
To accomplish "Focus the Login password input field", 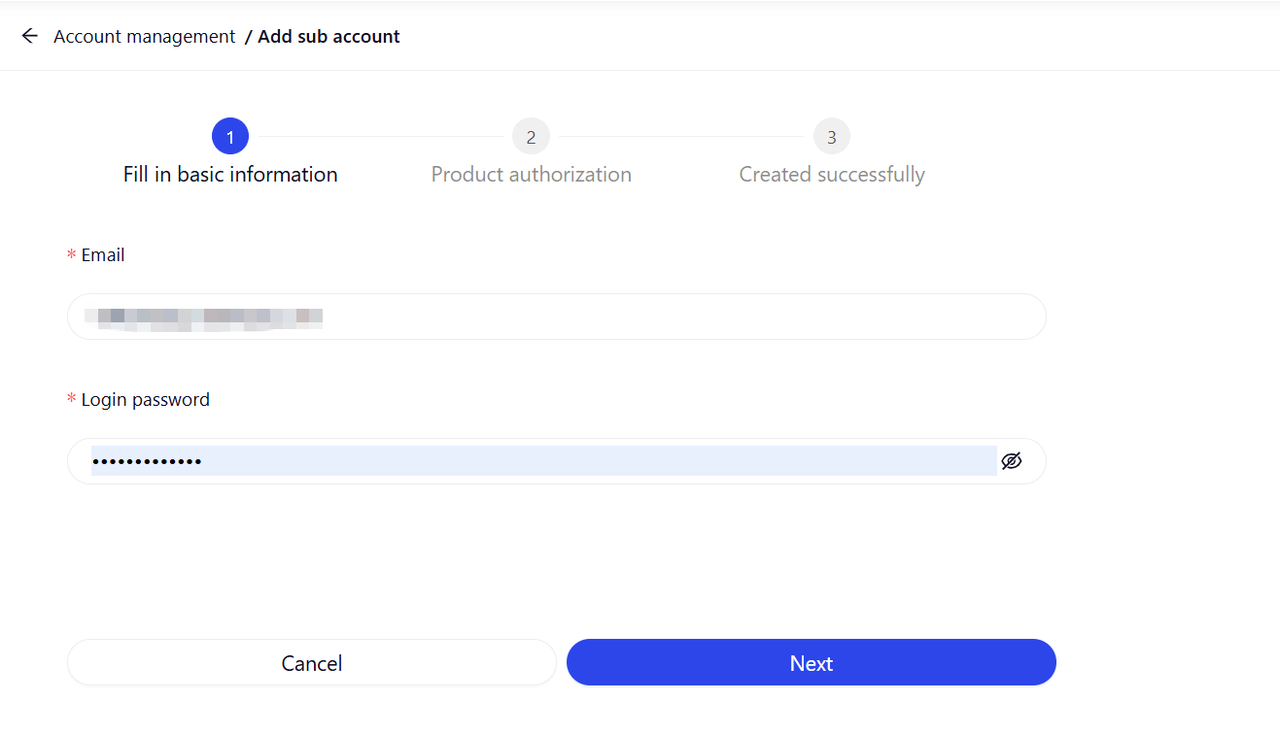I will (540, 461).
